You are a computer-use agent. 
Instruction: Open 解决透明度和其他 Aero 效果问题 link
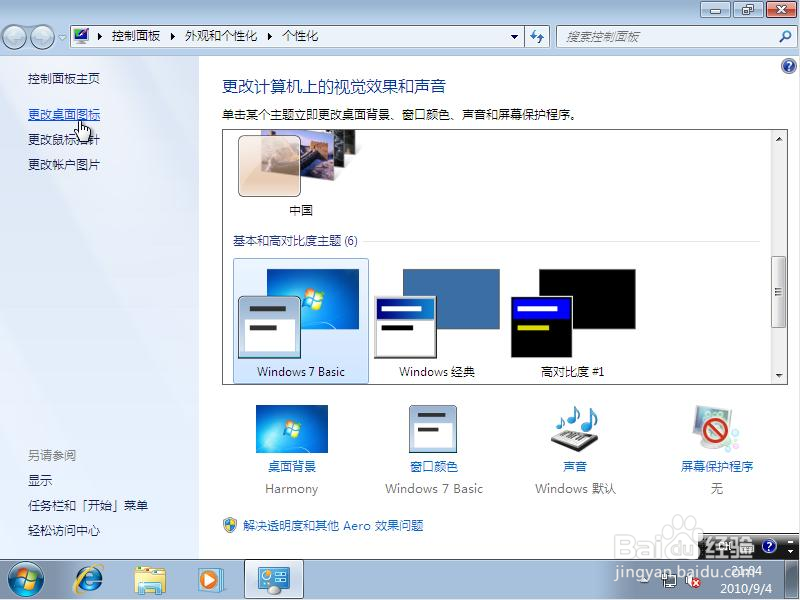click(x=333, y=526)
